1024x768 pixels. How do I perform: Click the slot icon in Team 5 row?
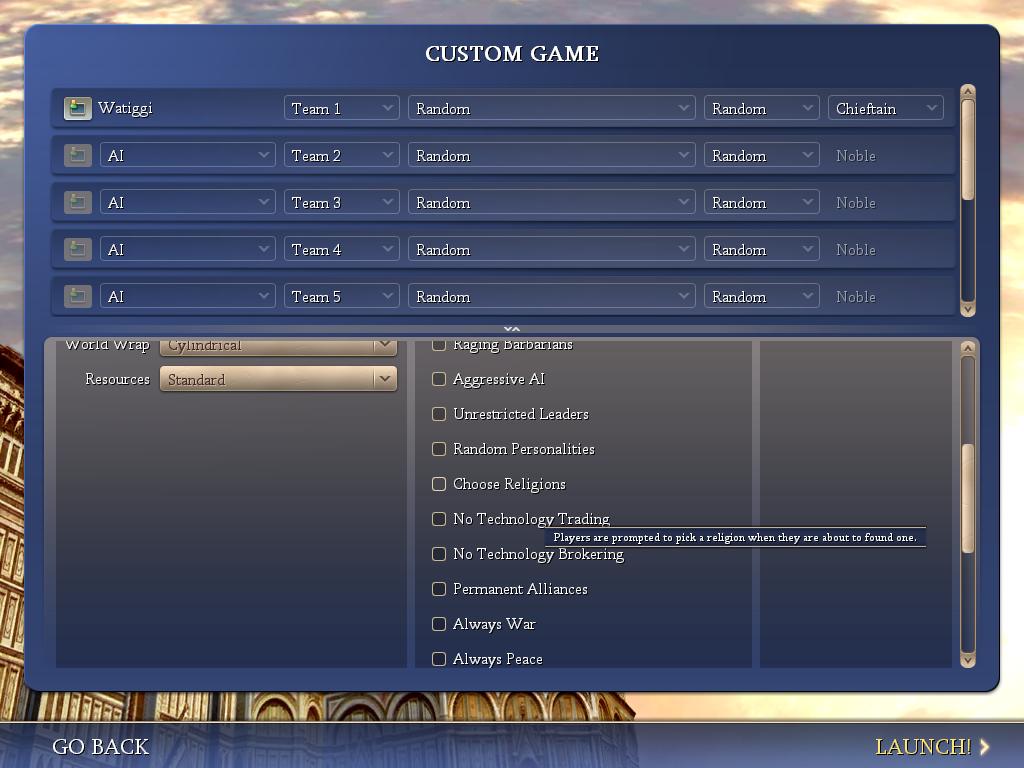(x=77, y=296)
